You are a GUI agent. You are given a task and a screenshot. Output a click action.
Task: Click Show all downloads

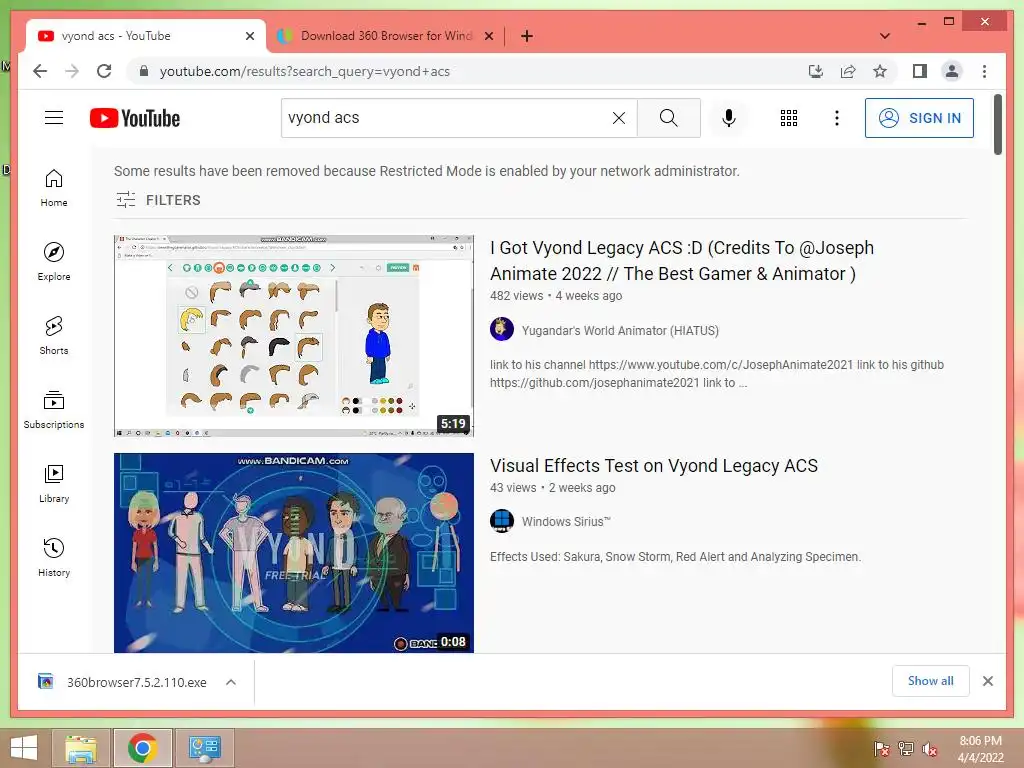tap(931, 681)
